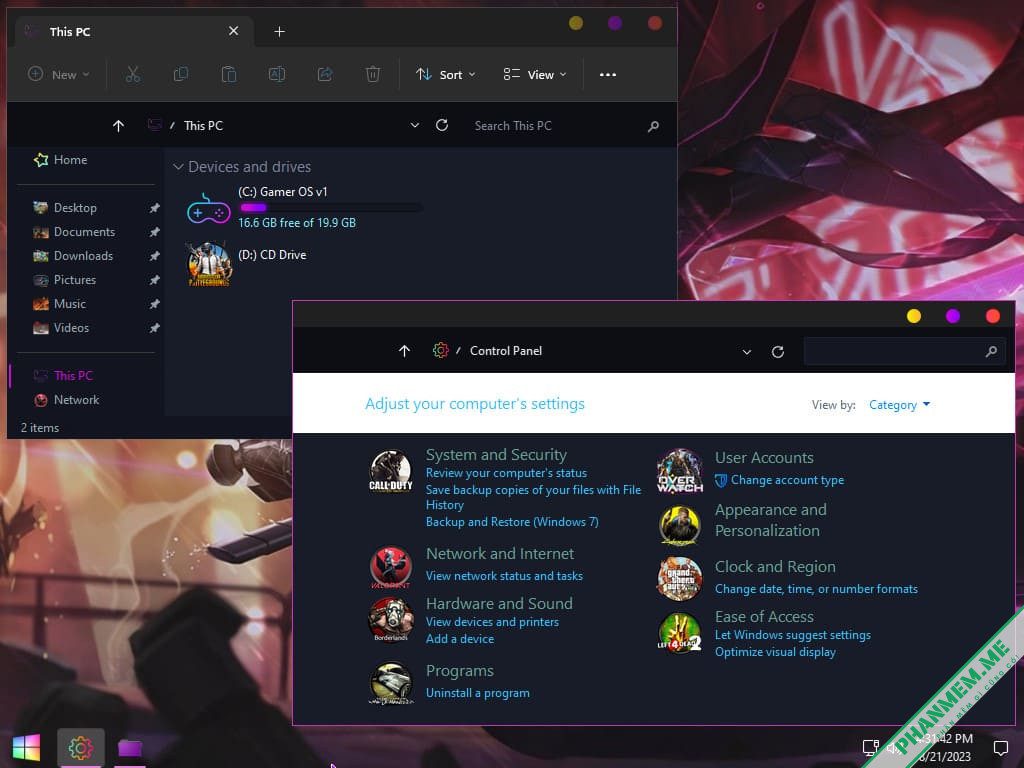Click the up arrow in Control Panel window
The image size is (1024, 768).
click(x=404, y=351)
